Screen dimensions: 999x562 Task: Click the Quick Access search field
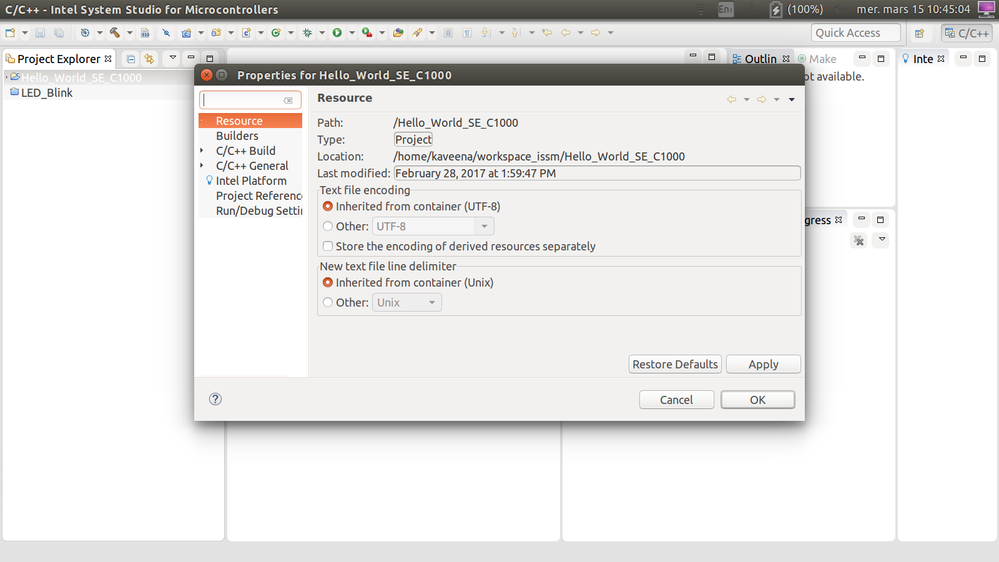click(x=855, y=32)
